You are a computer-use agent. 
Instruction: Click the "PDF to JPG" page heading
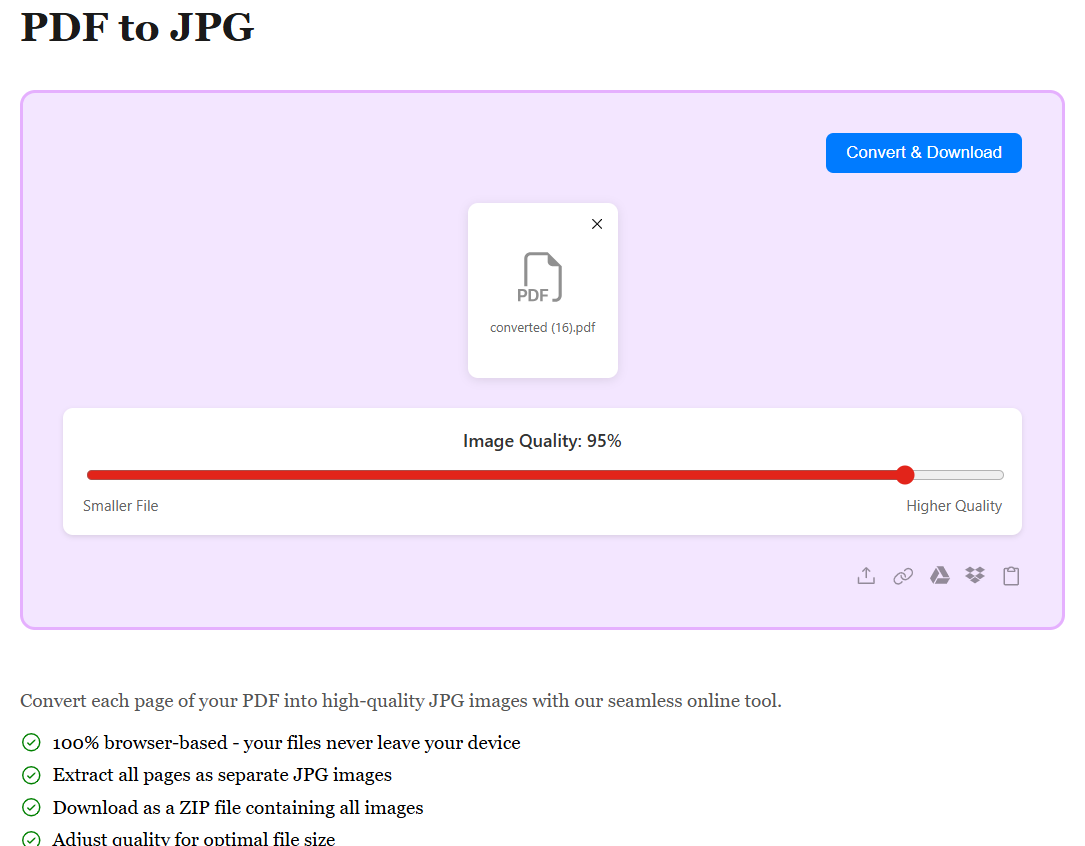click(137, 27)
